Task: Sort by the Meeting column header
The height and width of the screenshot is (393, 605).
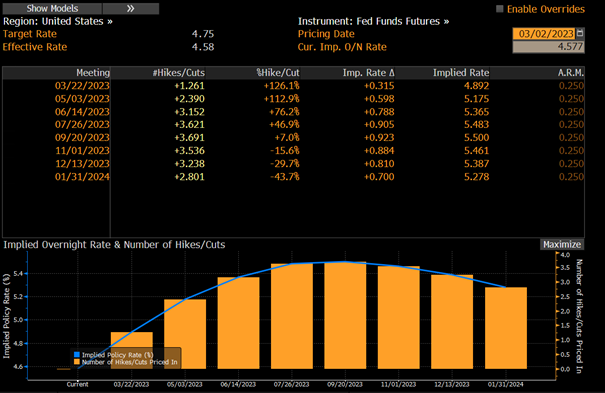Action: (93, 73)
